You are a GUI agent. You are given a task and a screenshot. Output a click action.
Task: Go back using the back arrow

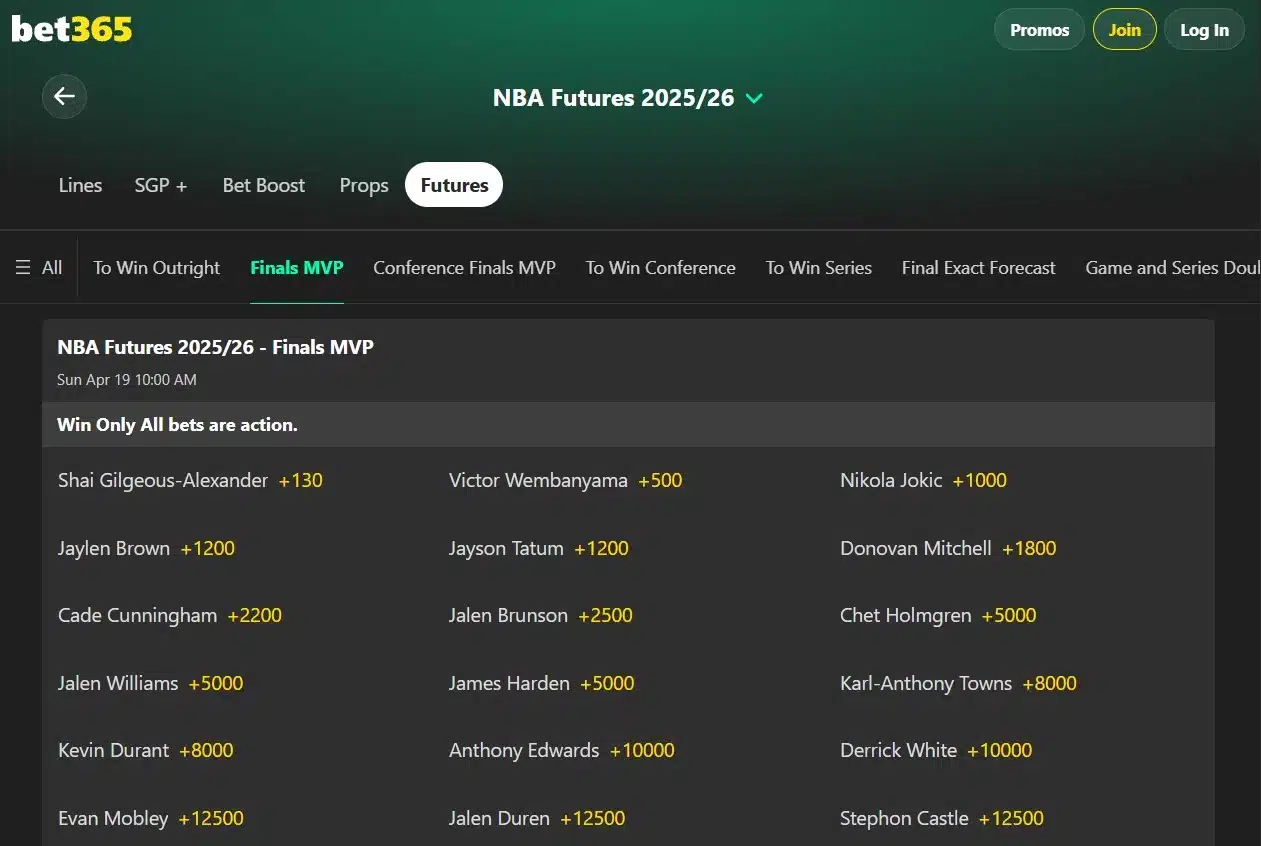(x=64, y=96)
